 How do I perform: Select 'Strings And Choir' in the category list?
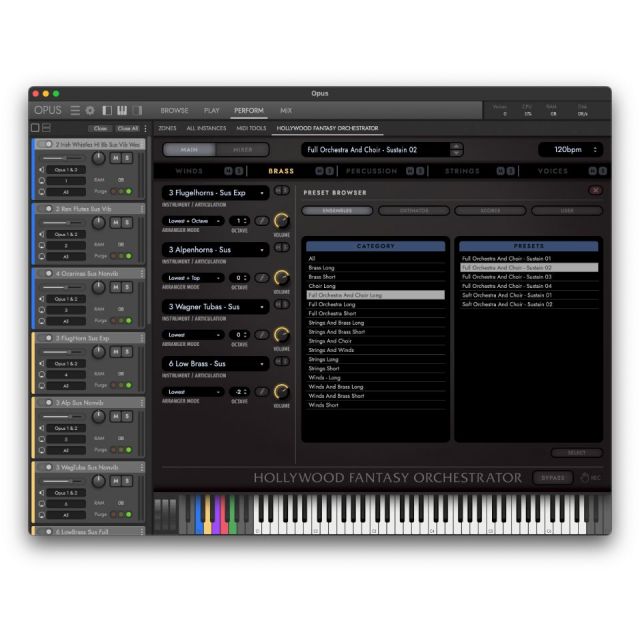tap(376, 341)
